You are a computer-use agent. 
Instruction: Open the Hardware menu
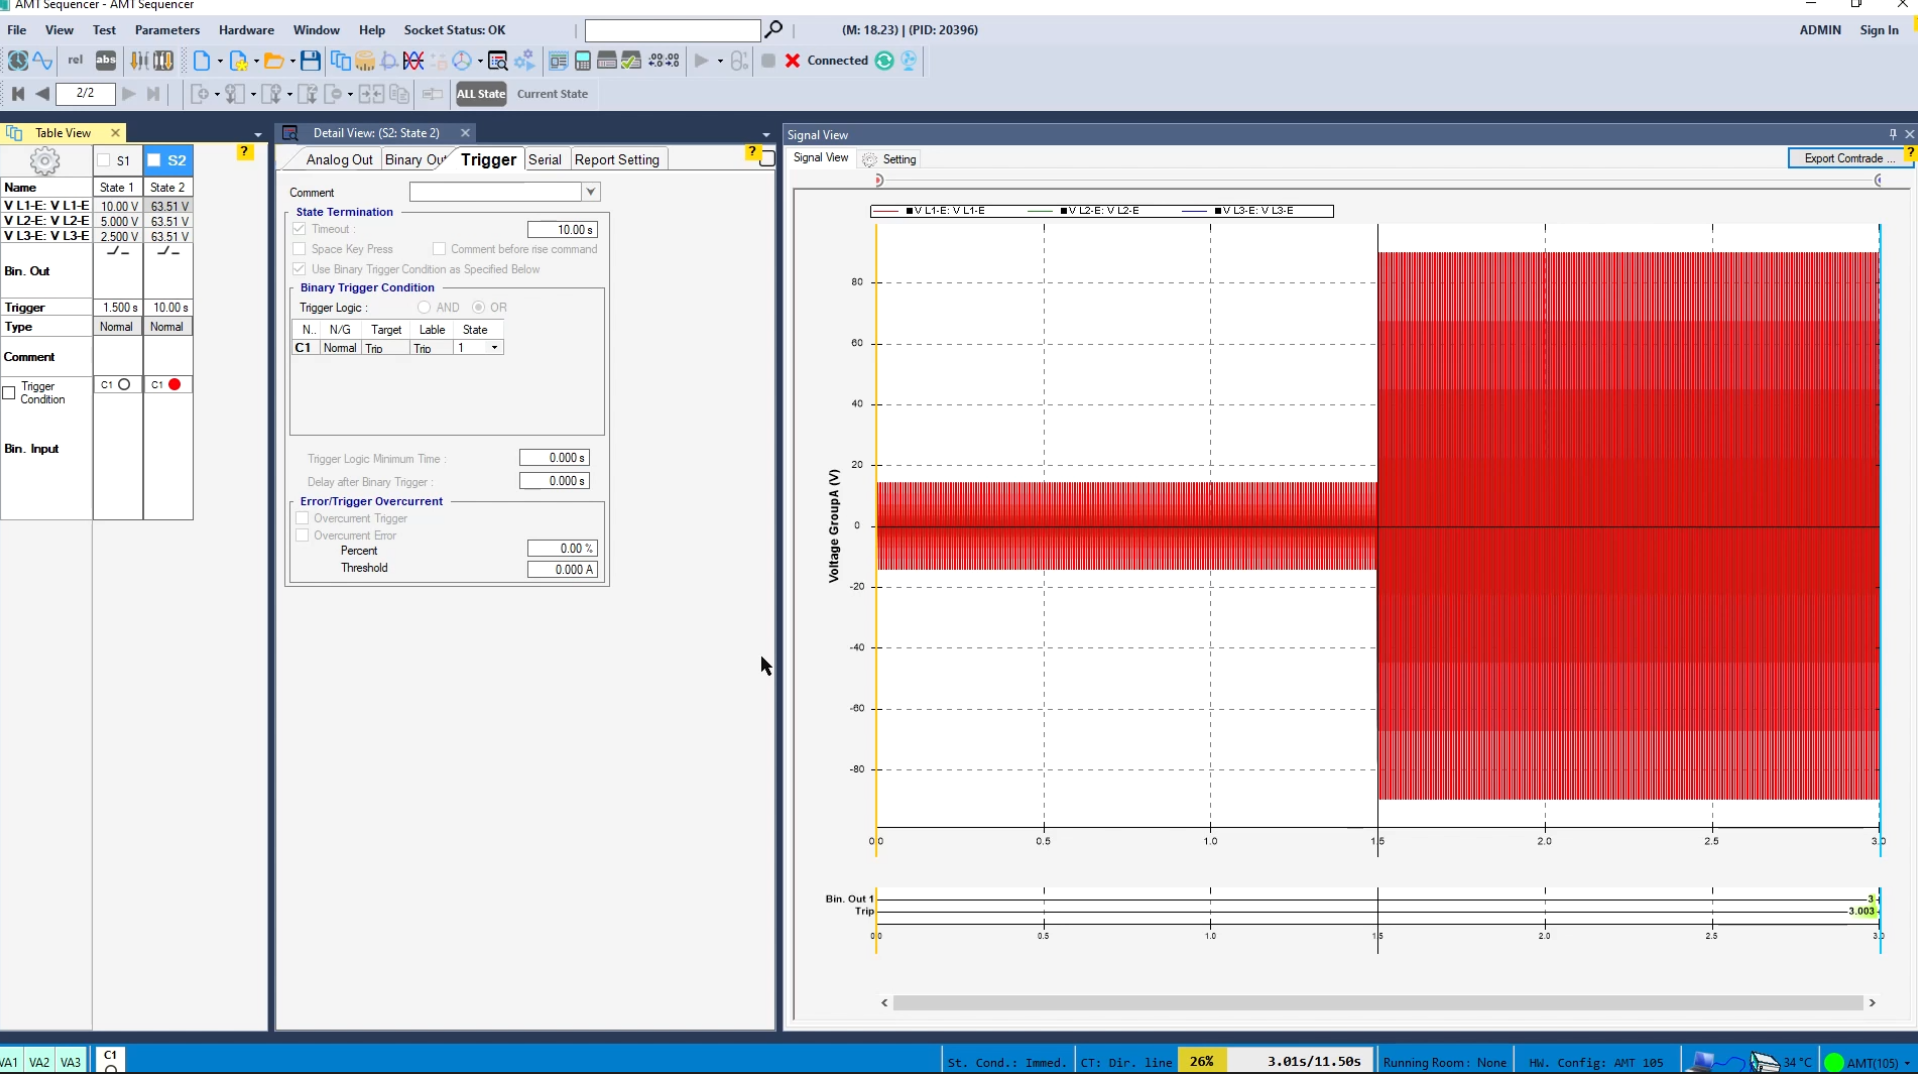coord(246,30)
